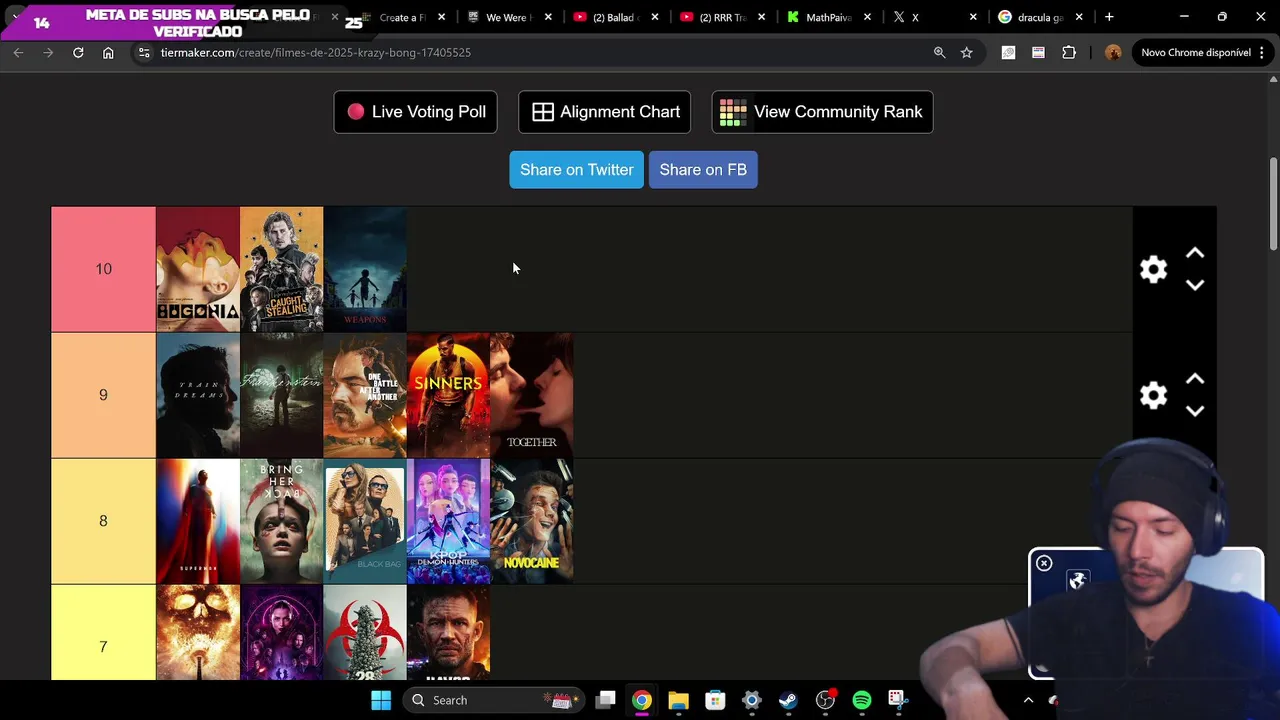Screen dimensions: 1280x720
Task: Open View Community Rank
Action: point(822,112)
